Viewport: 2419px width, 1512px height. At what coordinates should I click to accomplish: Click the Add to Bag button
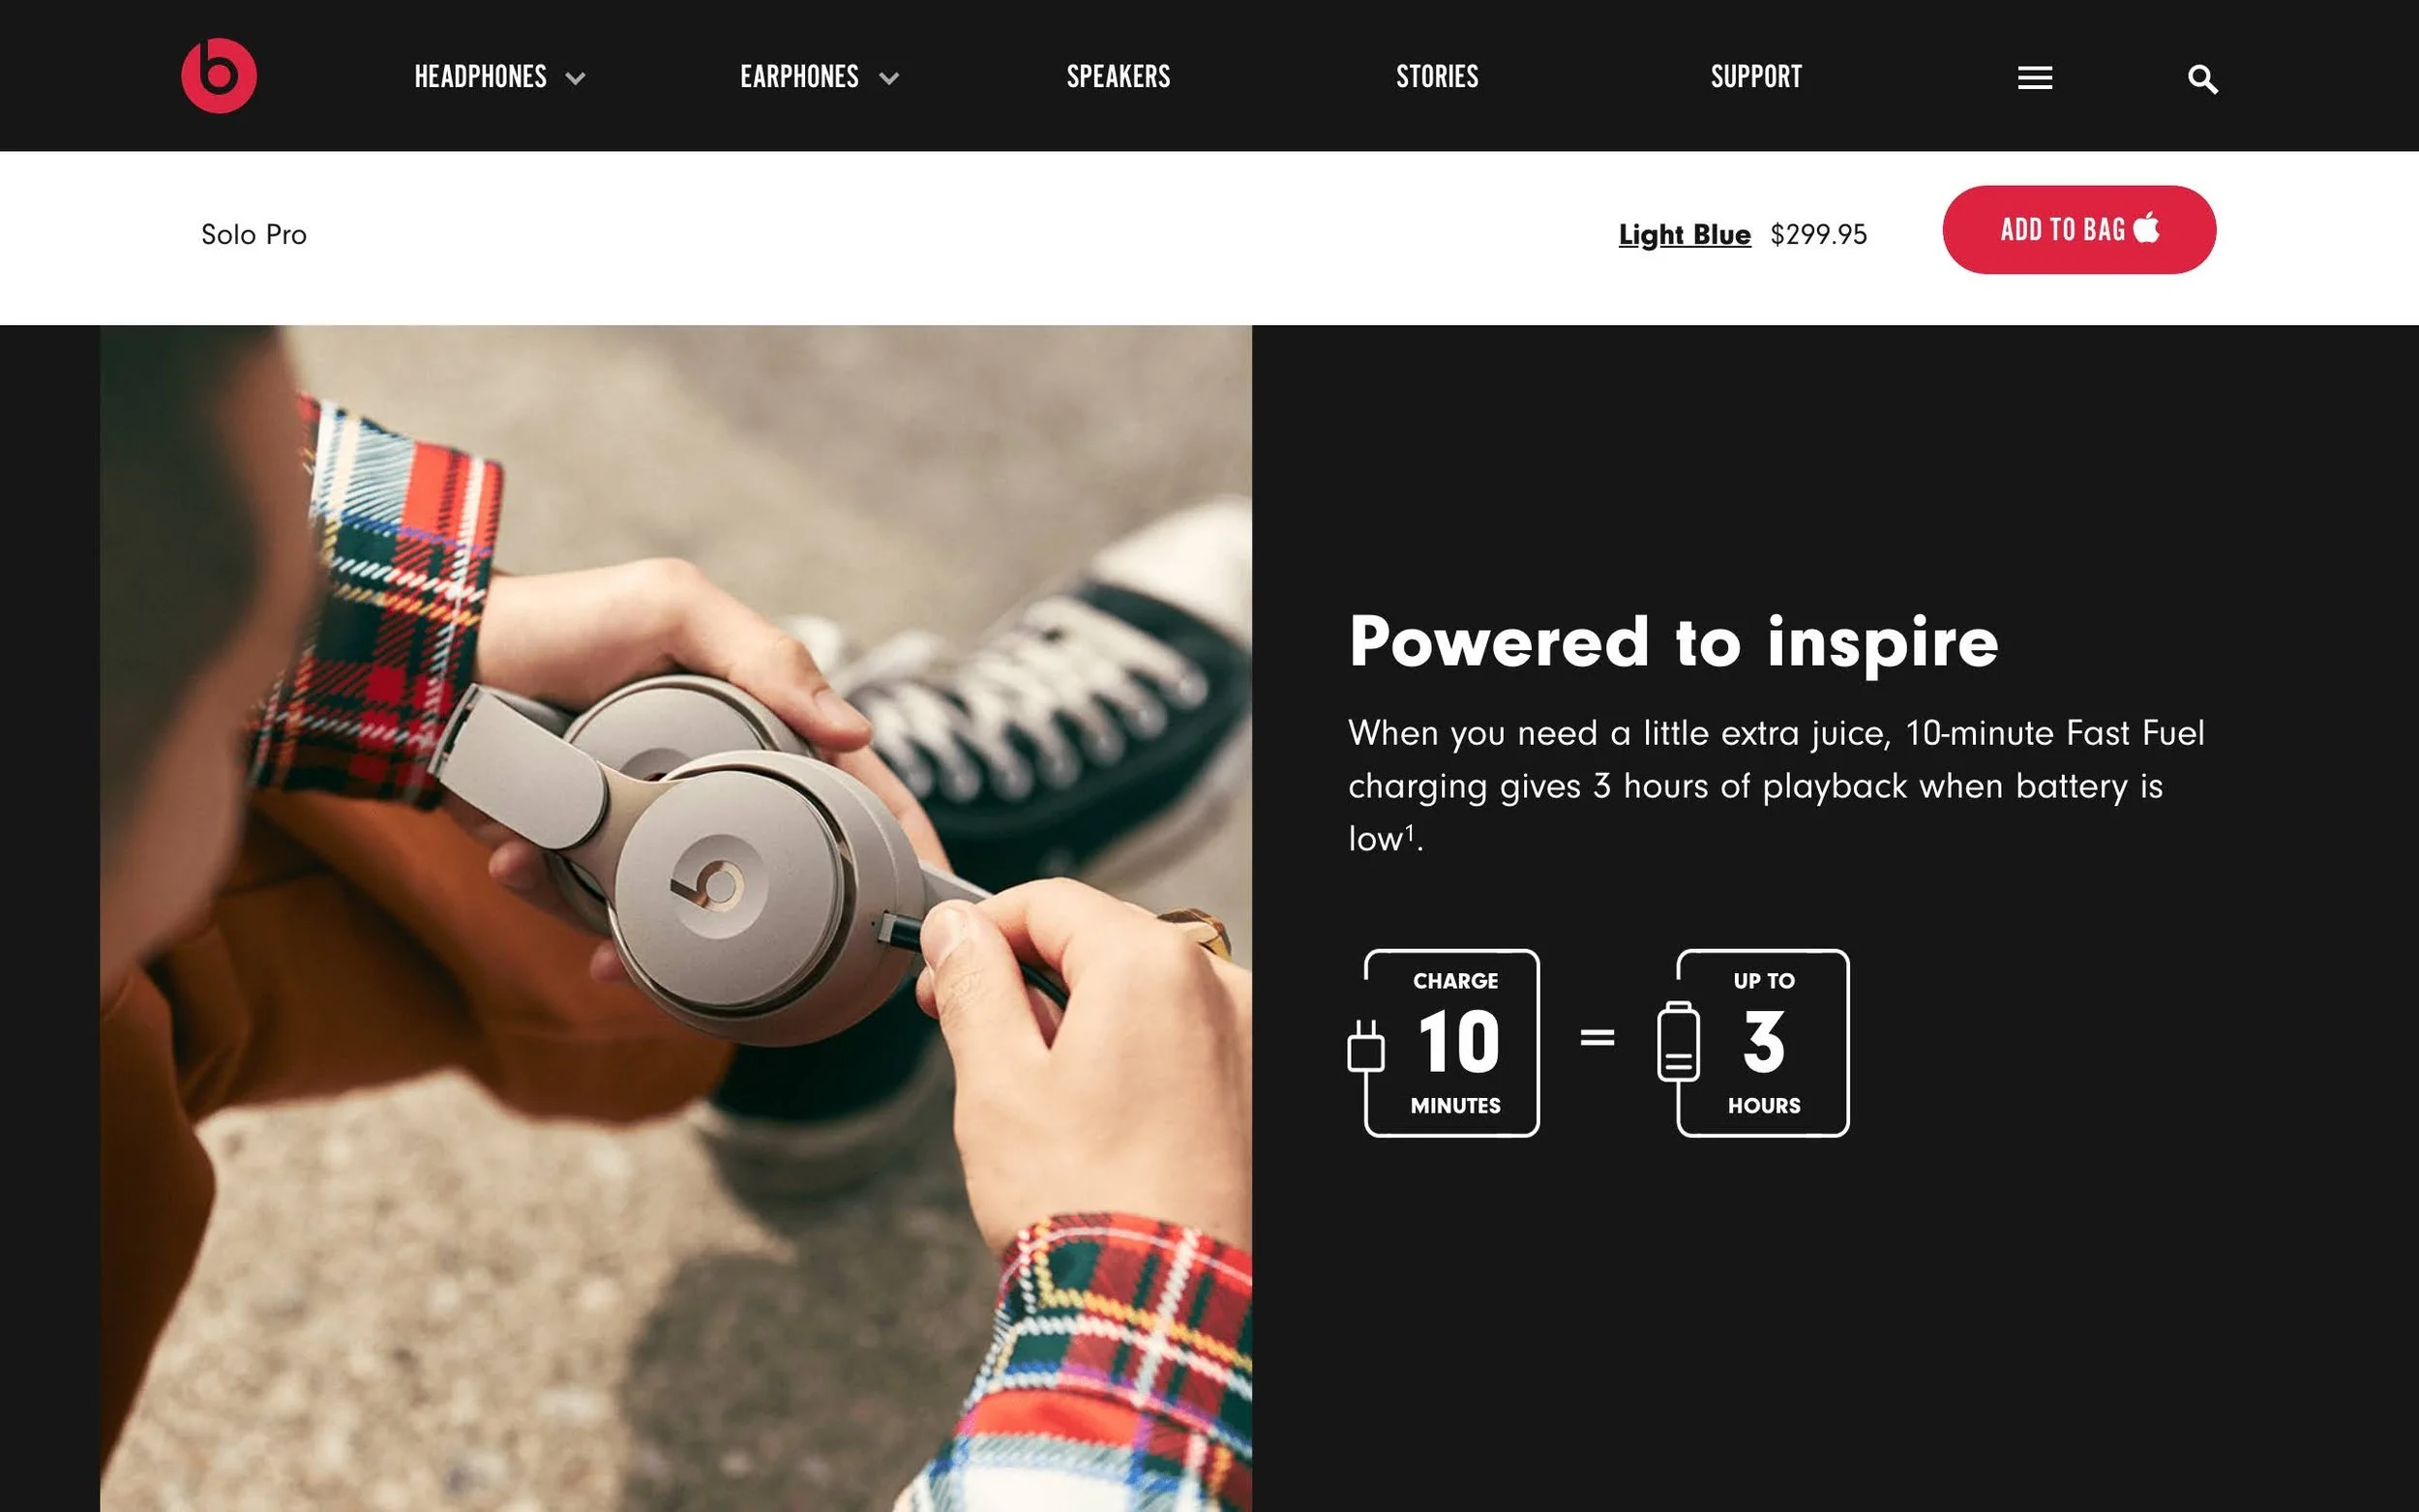[2079, 229]
